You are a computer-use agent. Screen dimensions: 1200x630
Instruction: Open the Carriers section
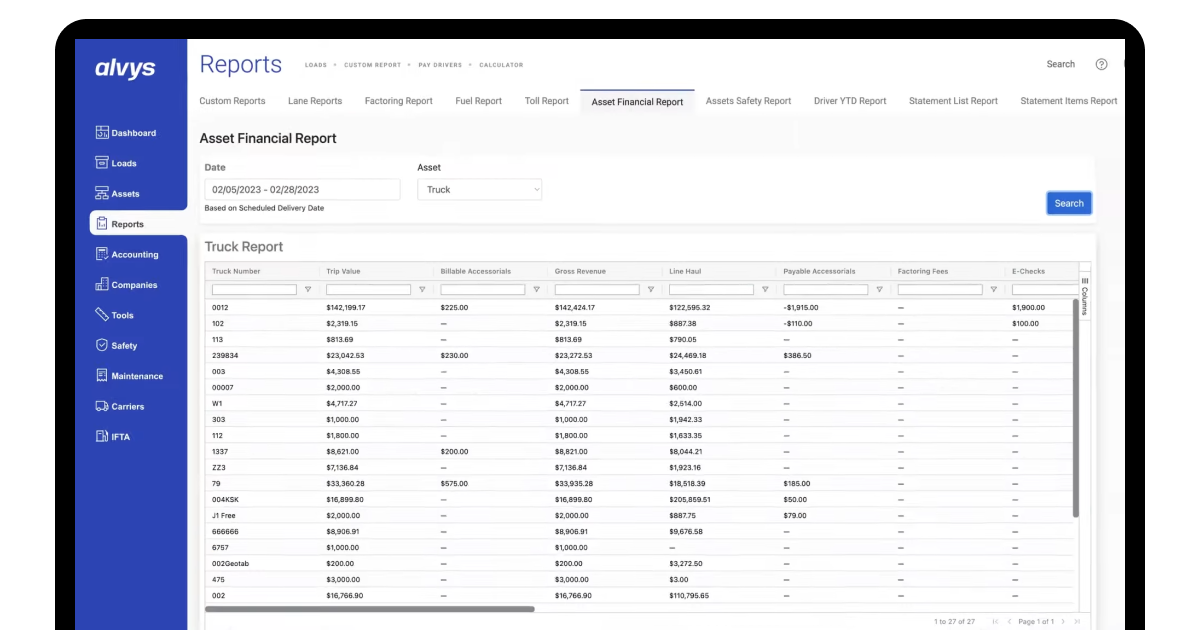pos(120,407)
